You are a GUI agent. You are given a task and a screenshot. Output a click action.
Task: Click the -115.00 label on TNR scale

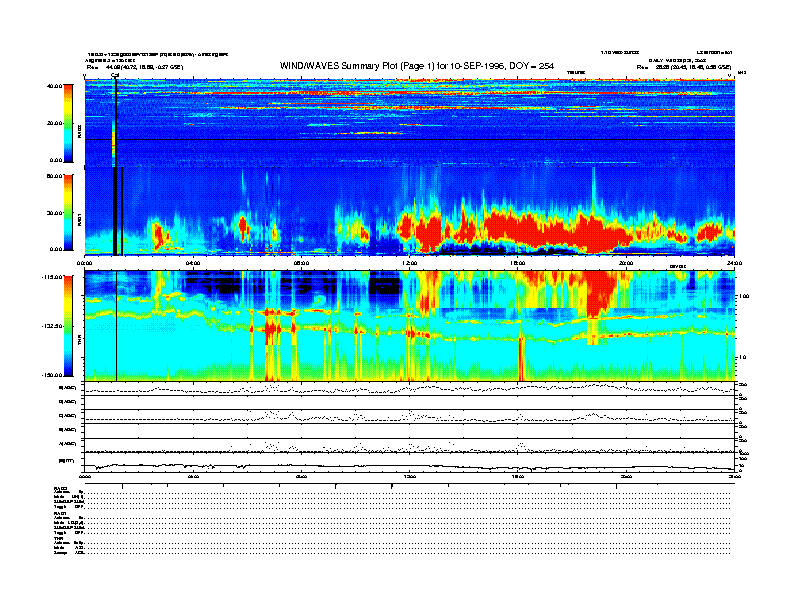coord(53,277)
